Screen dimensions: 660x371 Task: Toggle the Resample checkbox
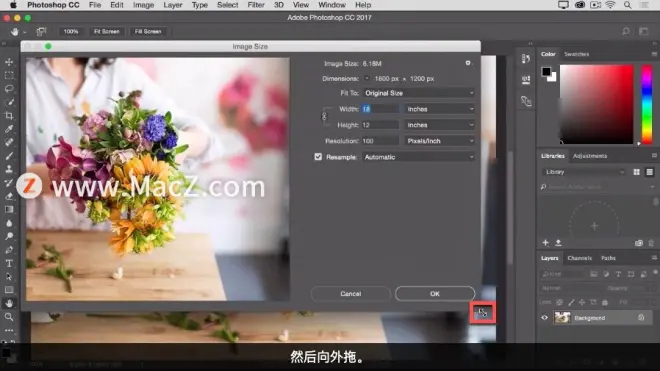coord(318,157)
